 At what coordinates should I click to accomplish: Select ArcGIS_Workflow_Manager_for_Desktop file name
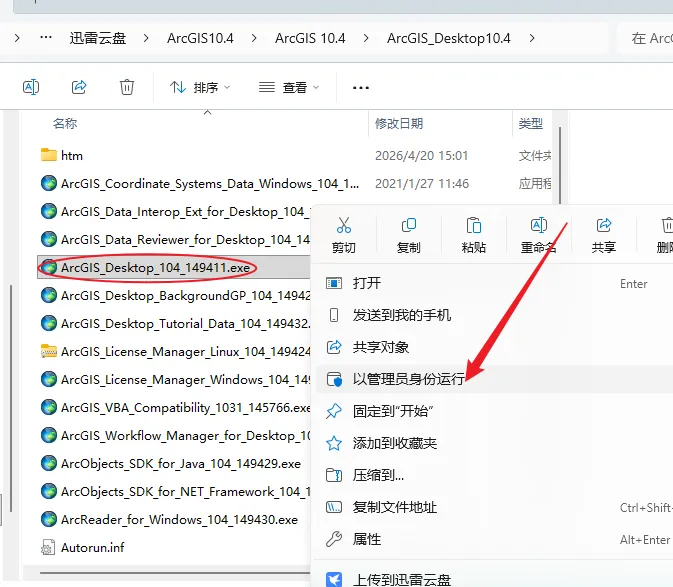coord(185,435)
